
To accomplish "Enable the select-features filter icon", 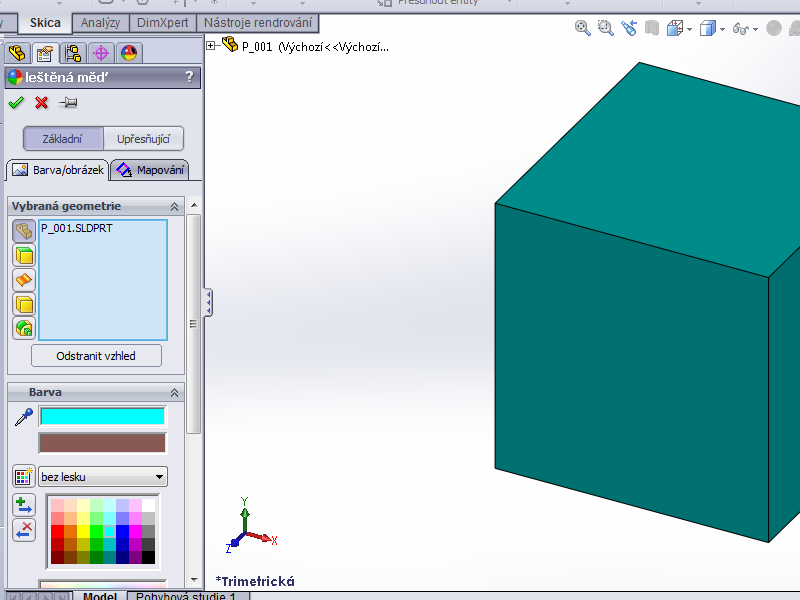I will pyautogui.click(x=24, y=328).
